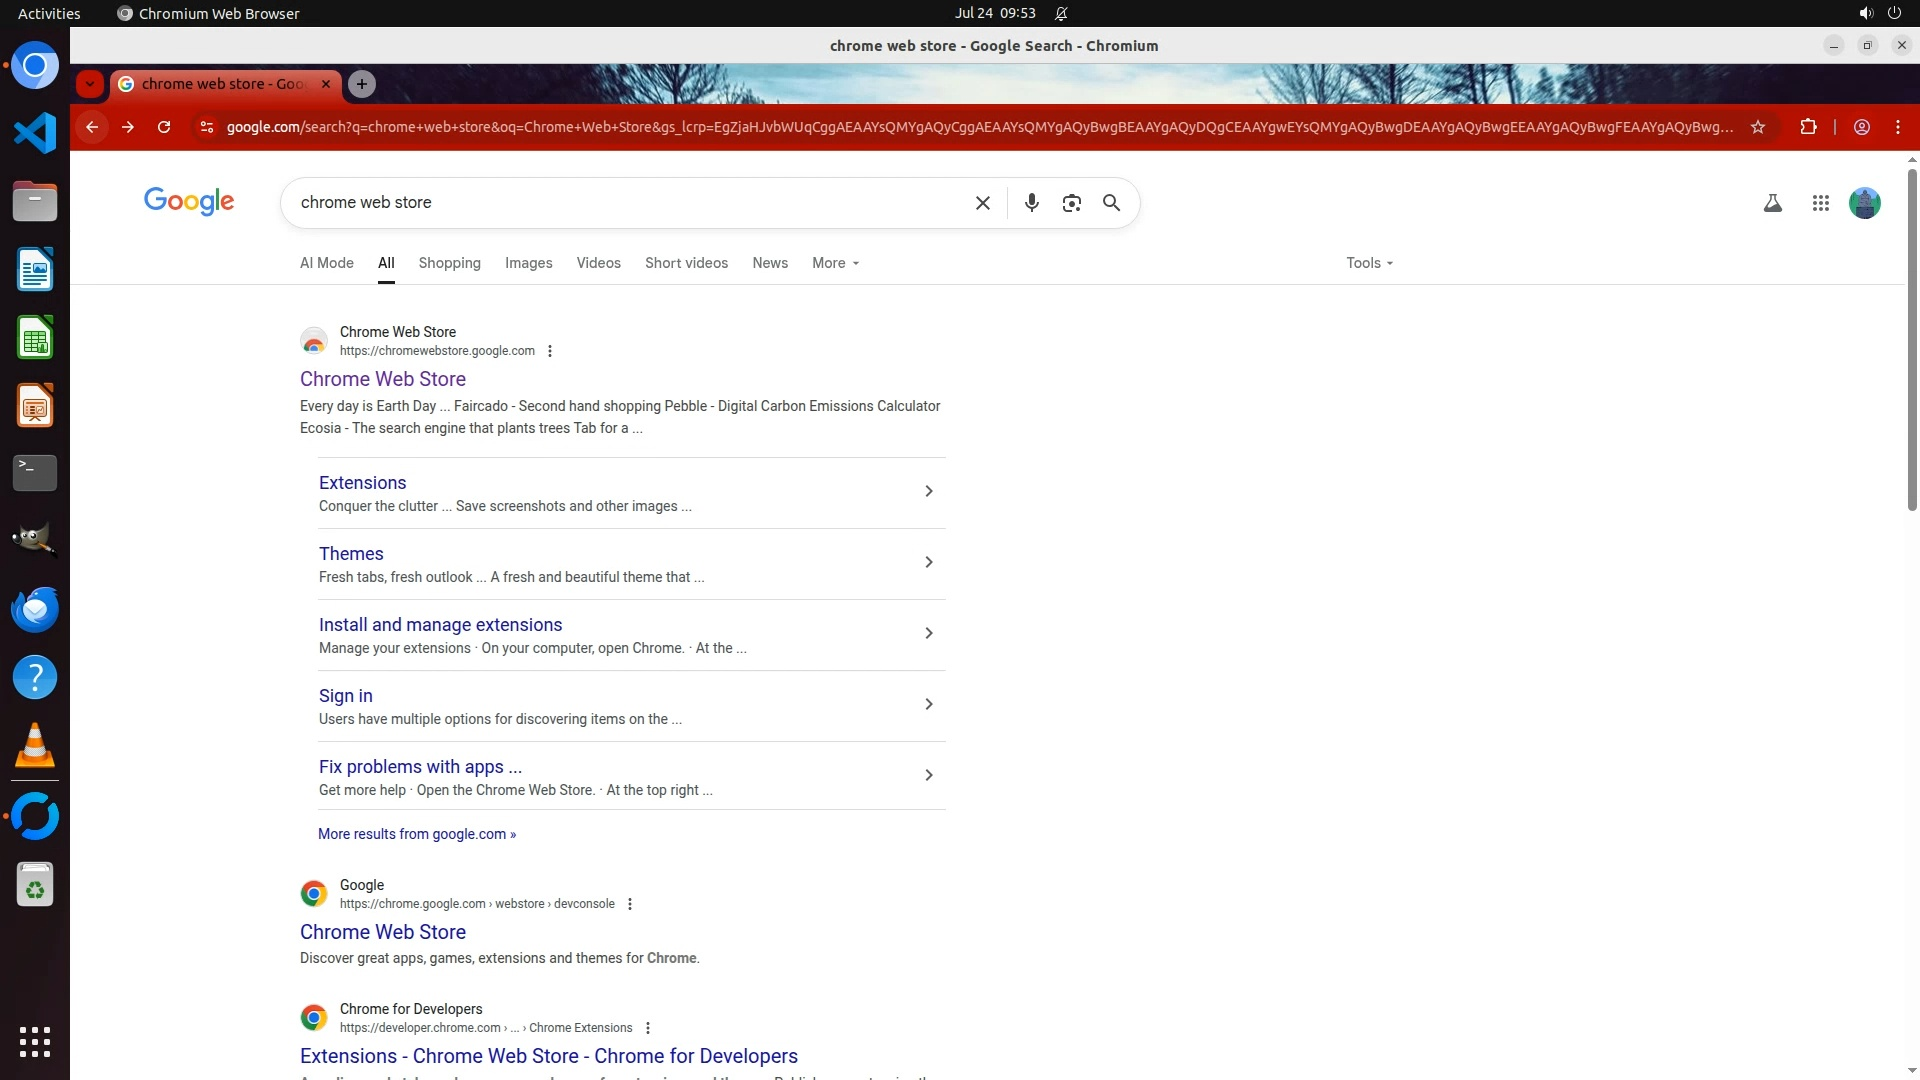
Task: Click the voice search microphone icon
Action: [1031, 203]
